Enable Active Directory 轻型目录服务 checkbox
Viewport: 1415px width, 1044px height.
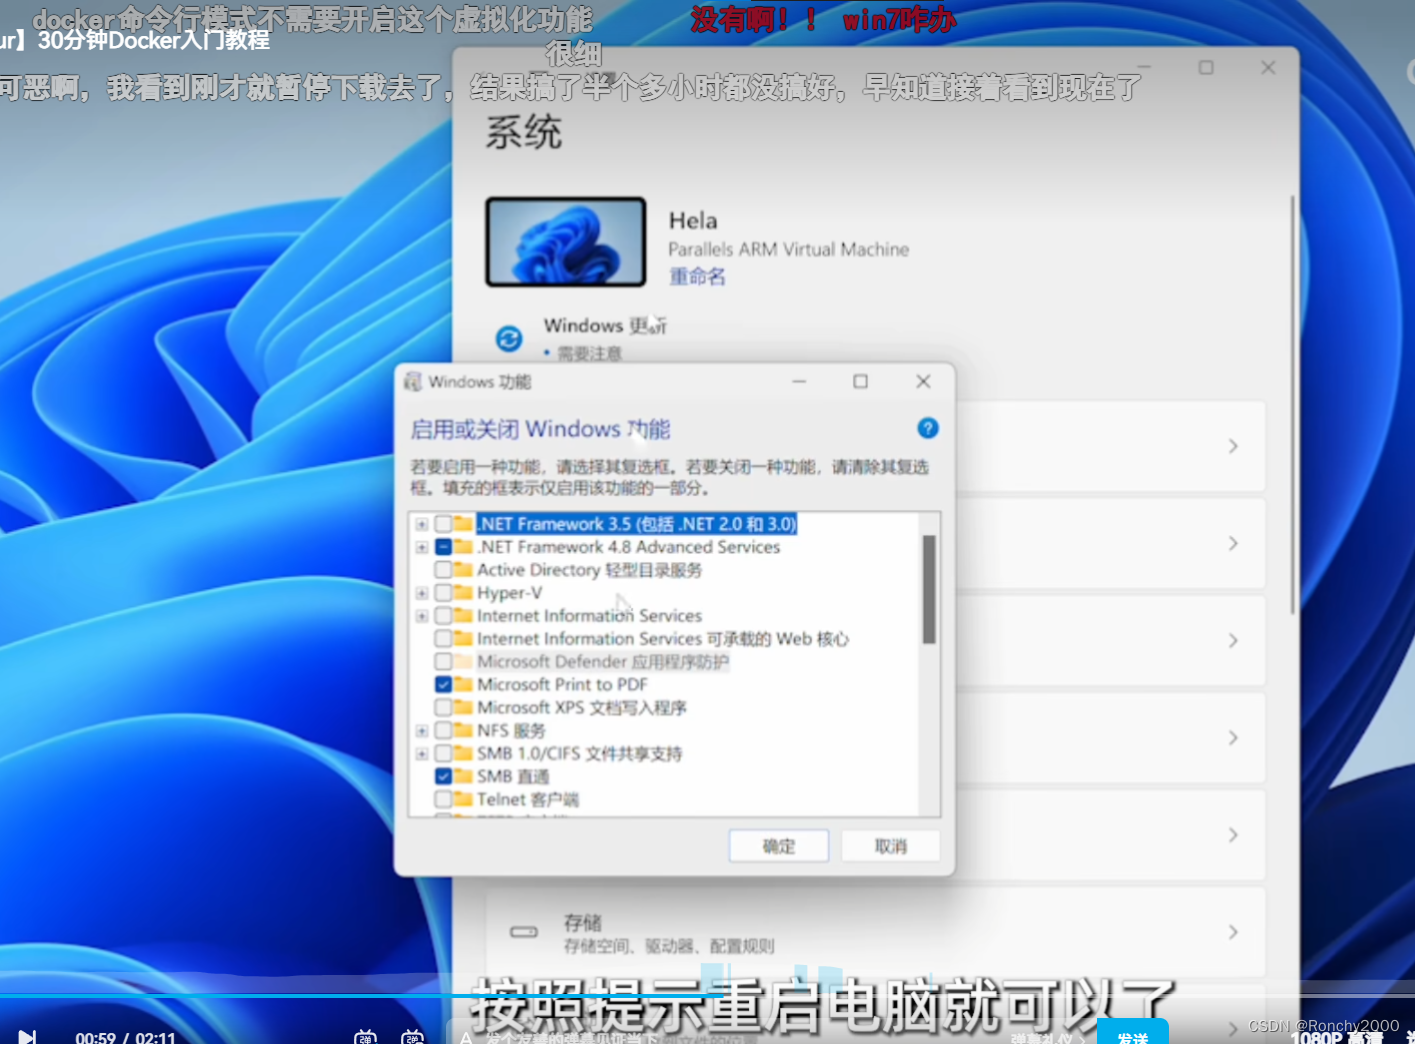(x=443, y=570)
